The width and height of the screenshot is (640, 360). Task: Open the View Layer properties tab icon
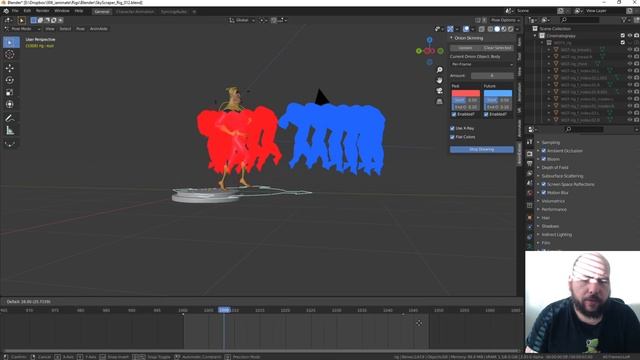tap(529, 173)
